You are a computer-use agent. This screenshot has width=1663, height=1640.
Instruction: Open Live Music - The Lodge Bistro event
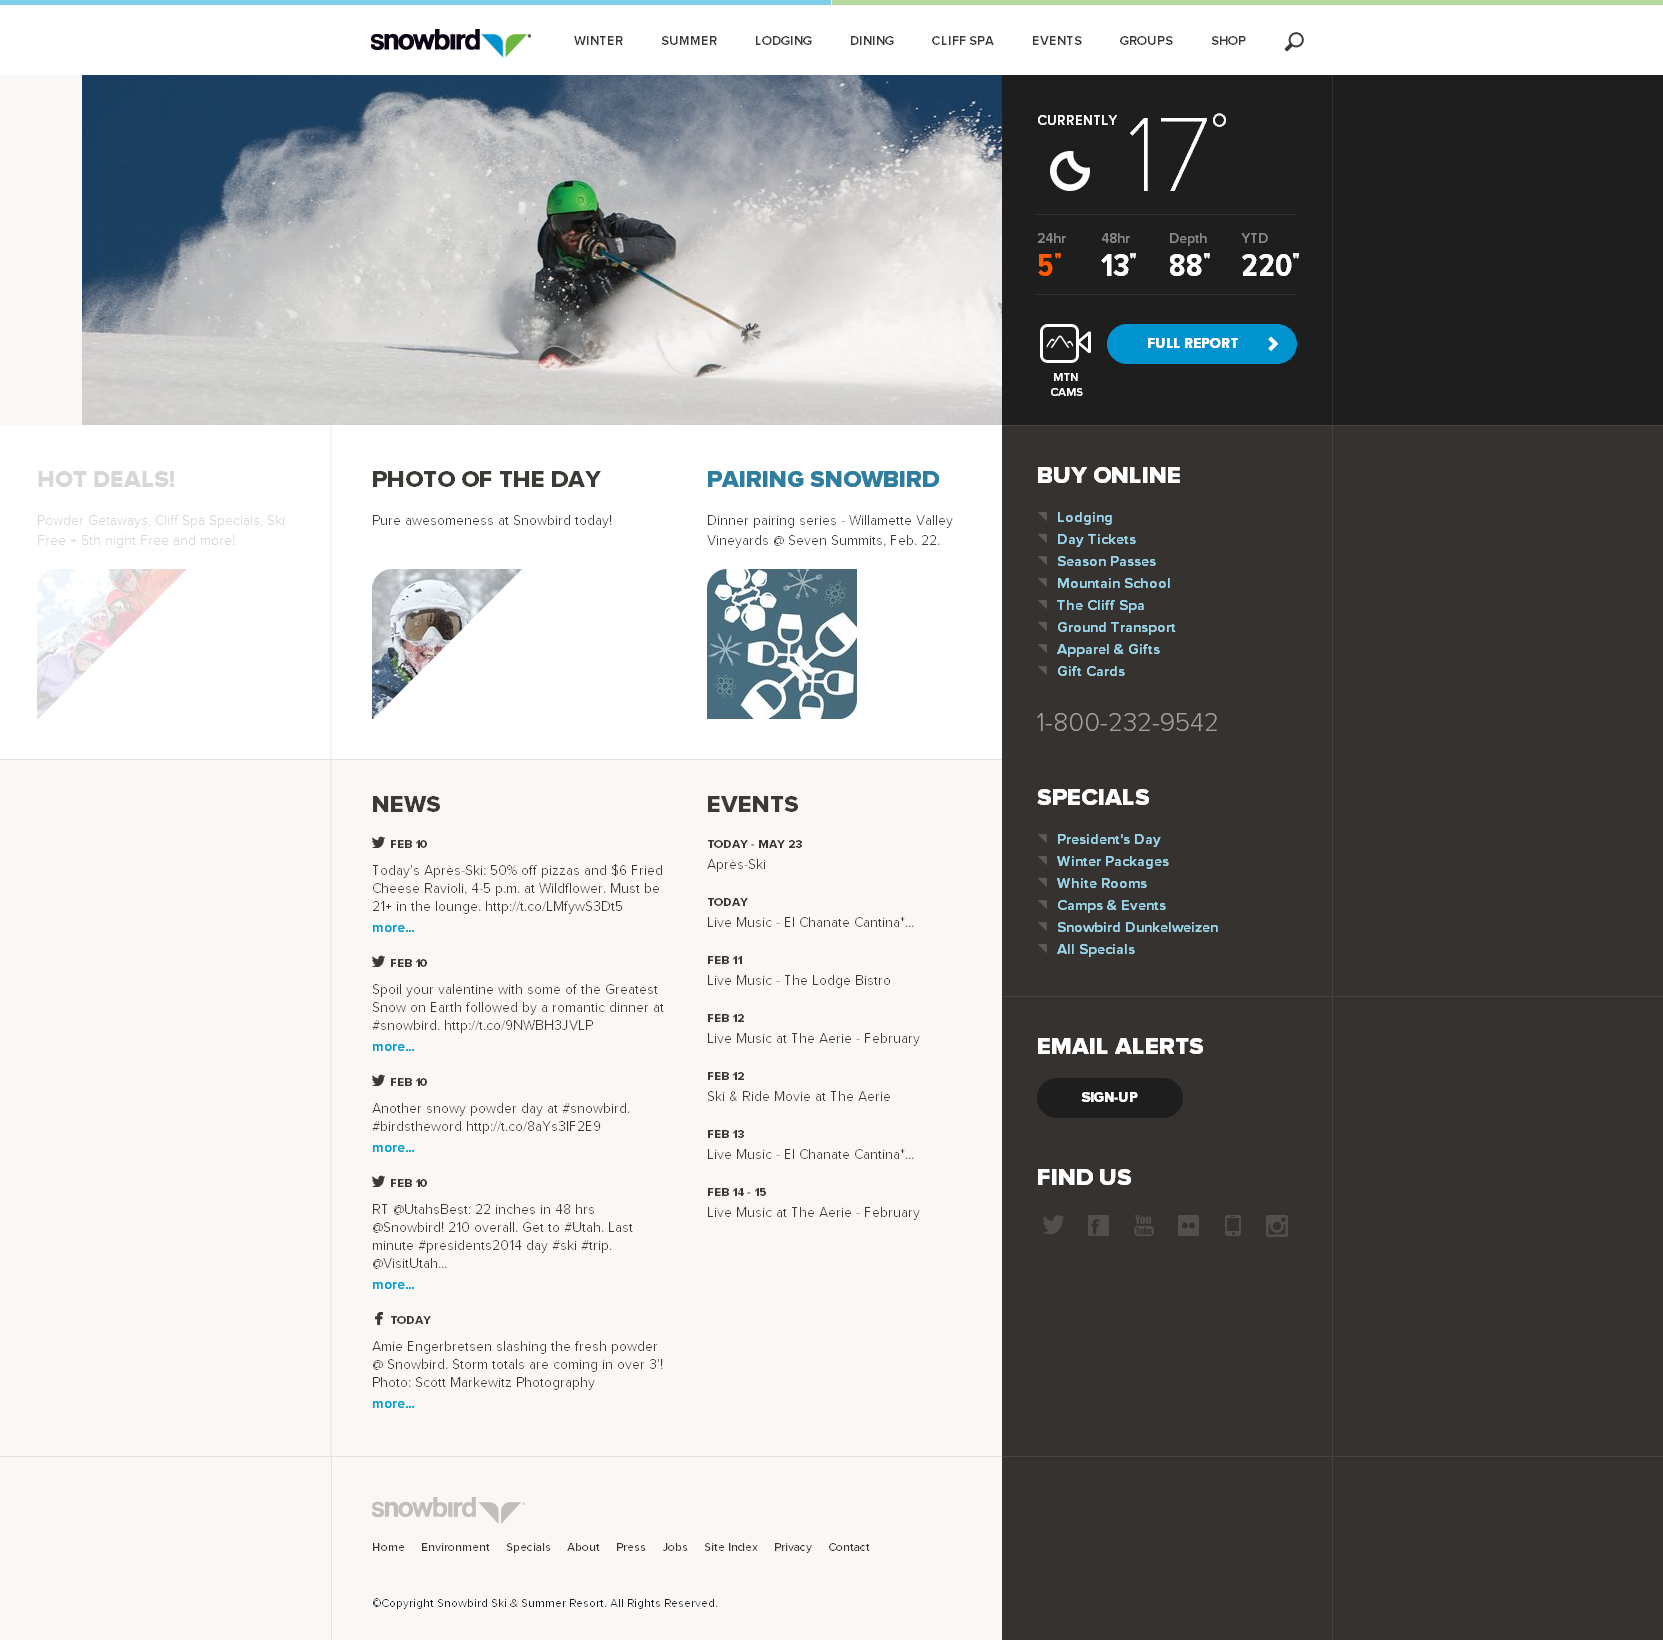click(798, 981)
